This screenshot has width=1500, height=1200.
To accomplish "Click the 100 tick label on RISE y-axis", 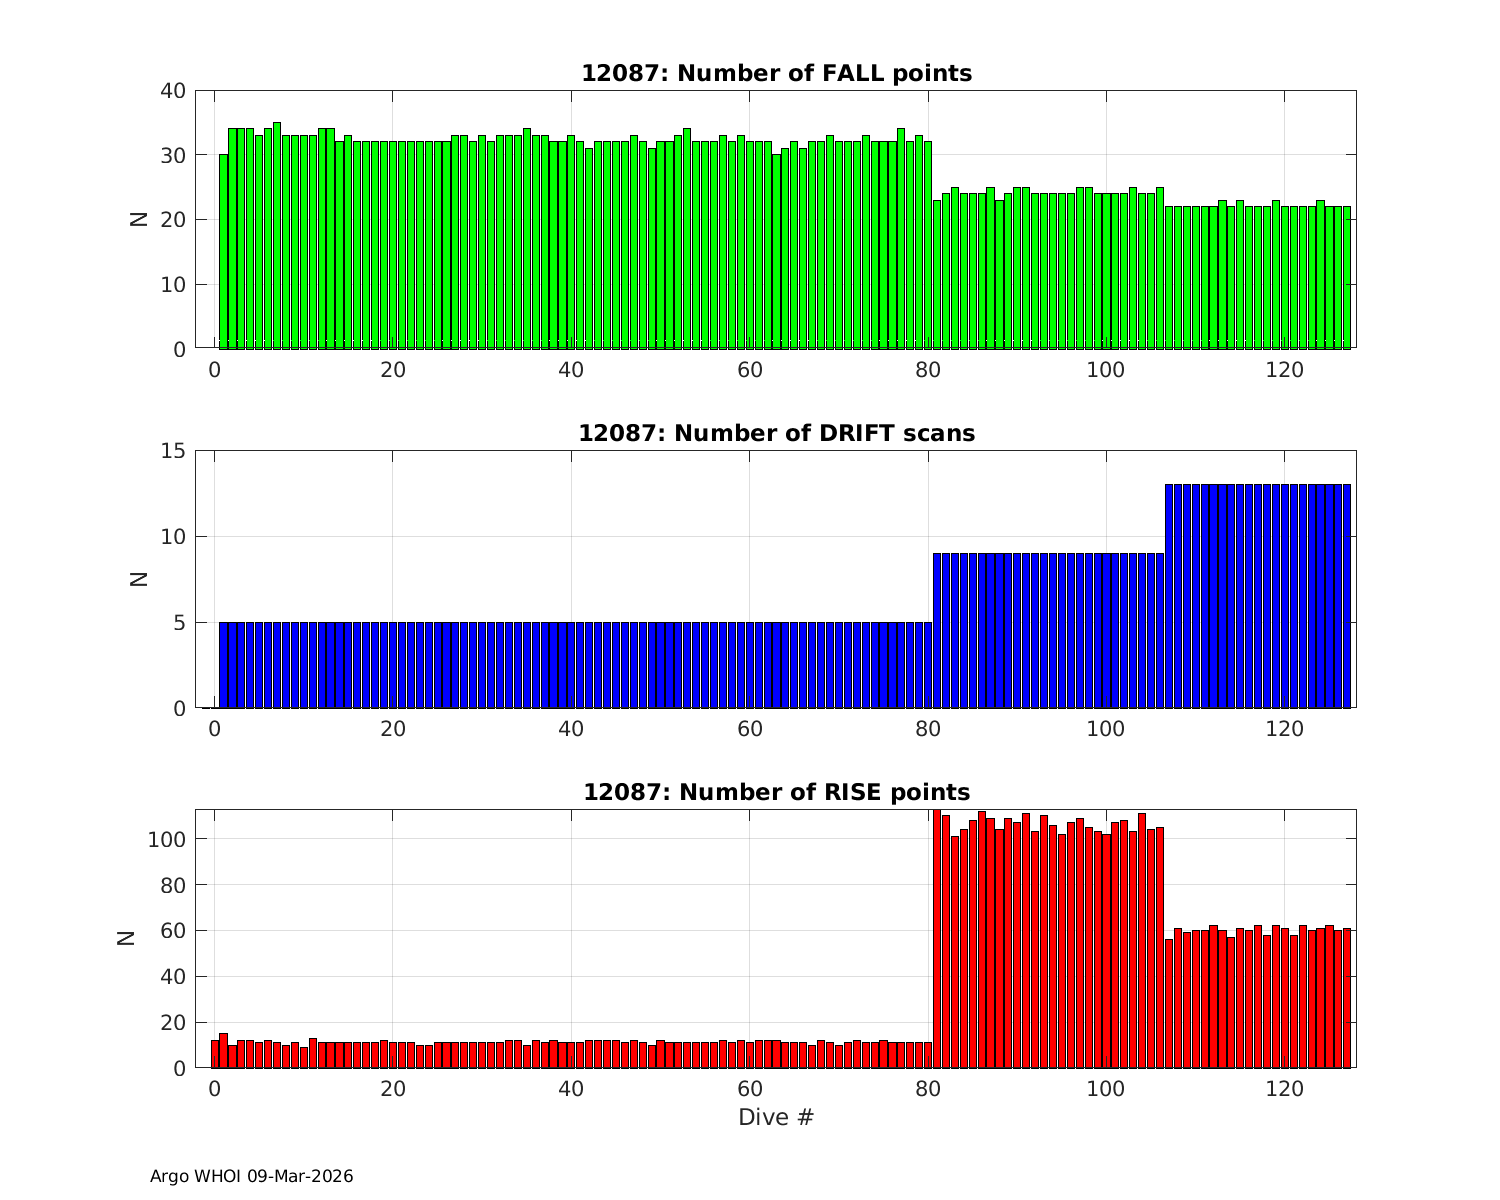I will click(x=166, y=840).
